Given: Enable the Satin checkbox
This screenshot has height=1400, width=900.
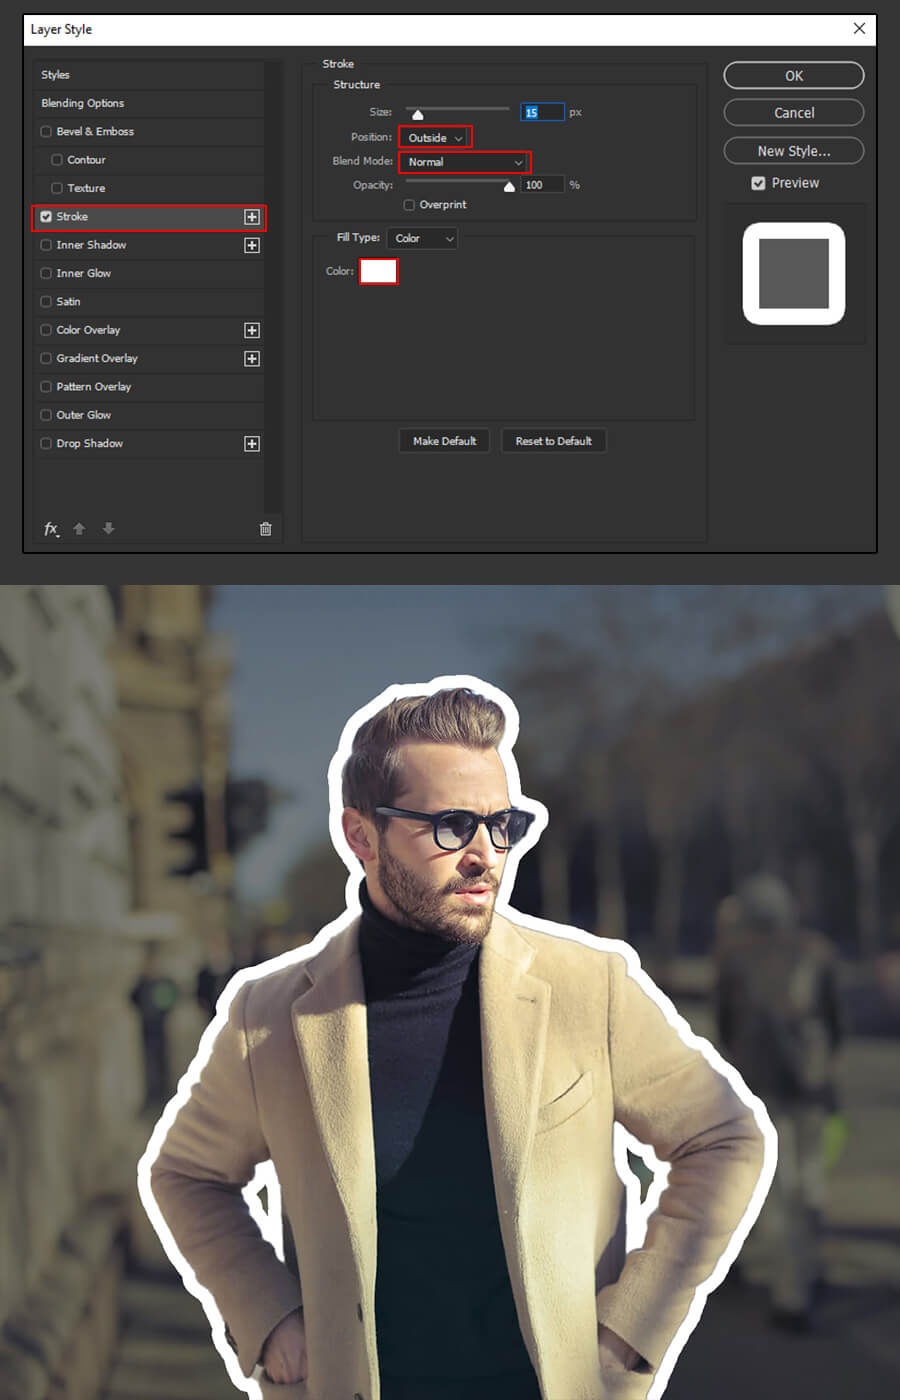Looking at the screenshot, I should pyautogui.click(x=46, y=301).
